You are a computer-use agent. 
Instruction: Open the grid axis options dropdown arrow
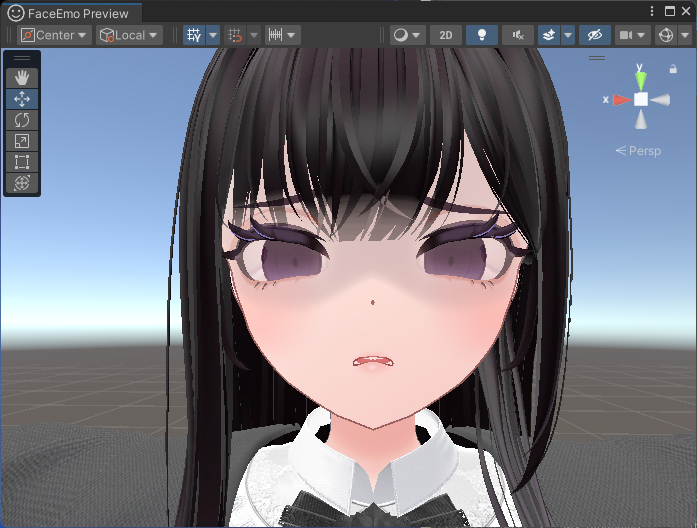(213, 35)
